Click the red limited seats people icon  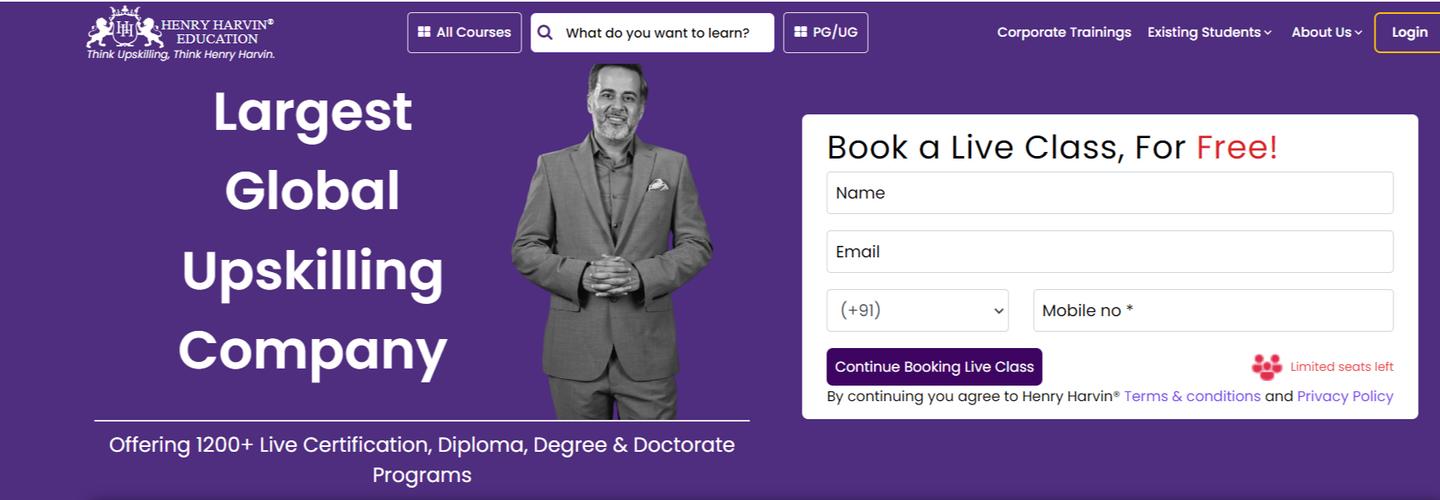click(x=1266, y=367)
